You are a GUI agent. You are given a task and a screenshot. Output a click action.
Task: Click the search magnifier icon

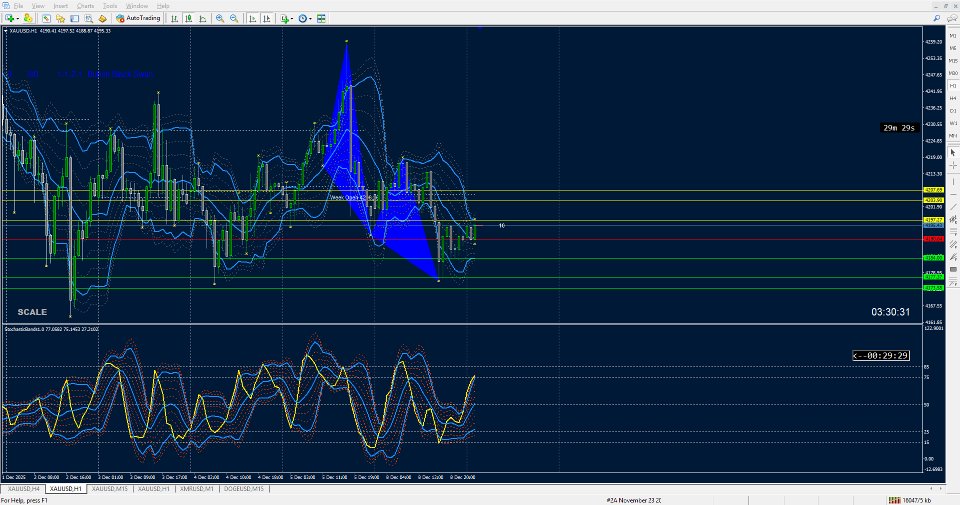(937, 18)
